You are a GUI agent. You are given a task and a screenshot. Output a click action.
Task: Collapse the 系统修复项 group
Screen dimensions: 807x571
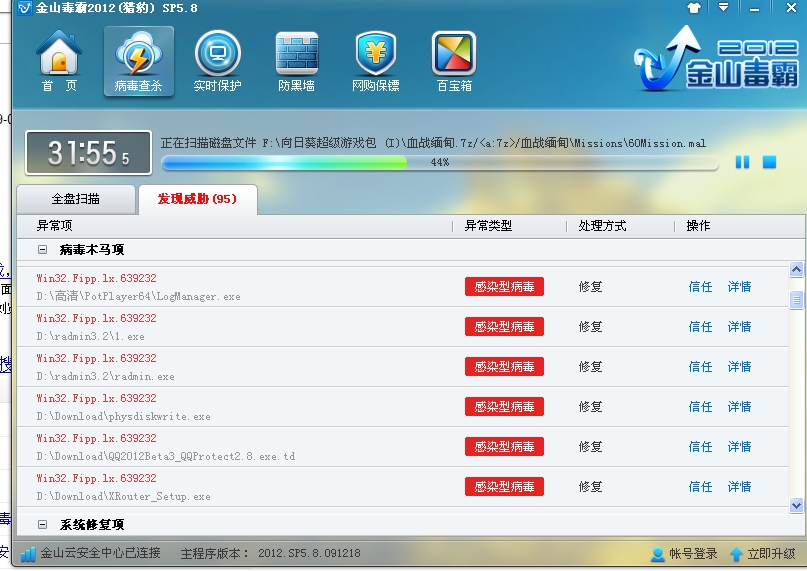pyautogui.click(x=43, y=525)
